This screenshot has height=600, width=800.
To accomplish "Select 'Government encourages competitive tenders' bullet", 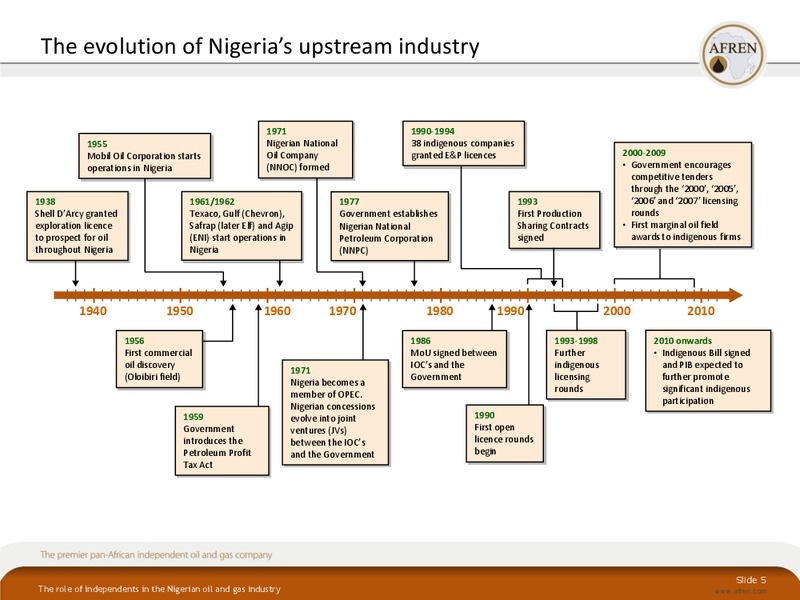I will point(681,189).
